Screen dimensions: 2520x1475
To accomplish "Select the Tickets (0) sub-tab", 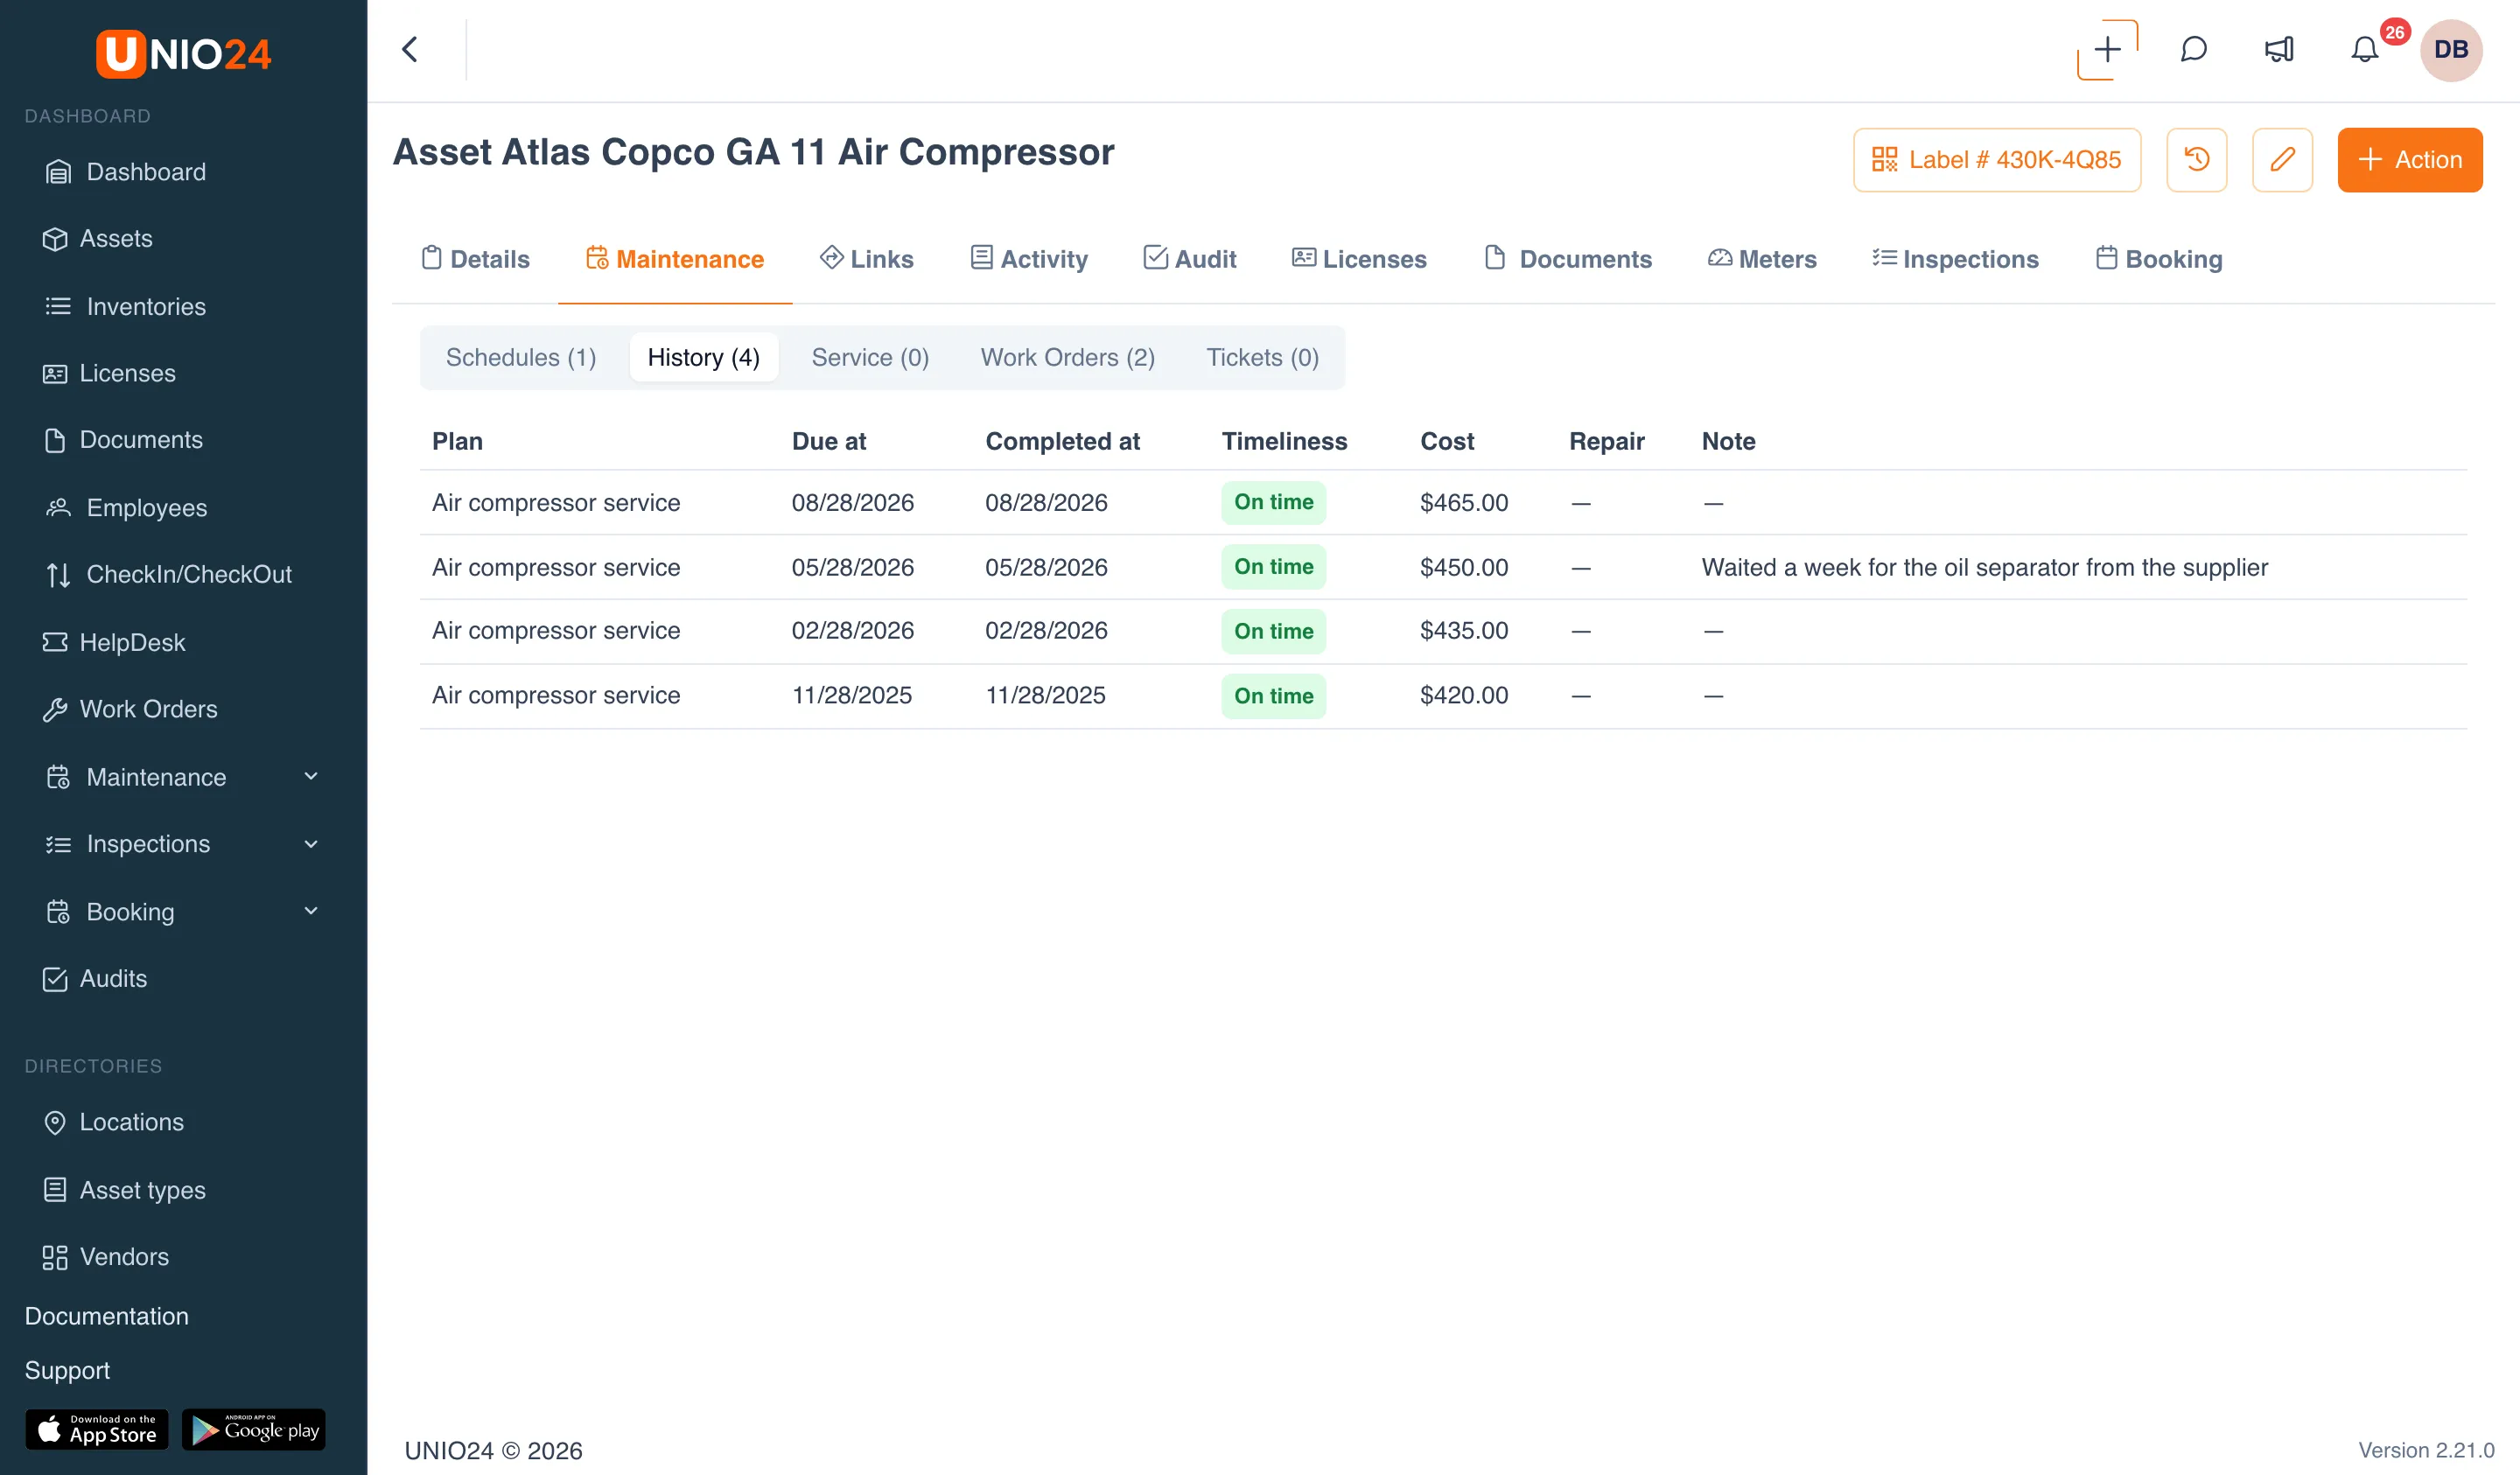I will [1262, 358].
